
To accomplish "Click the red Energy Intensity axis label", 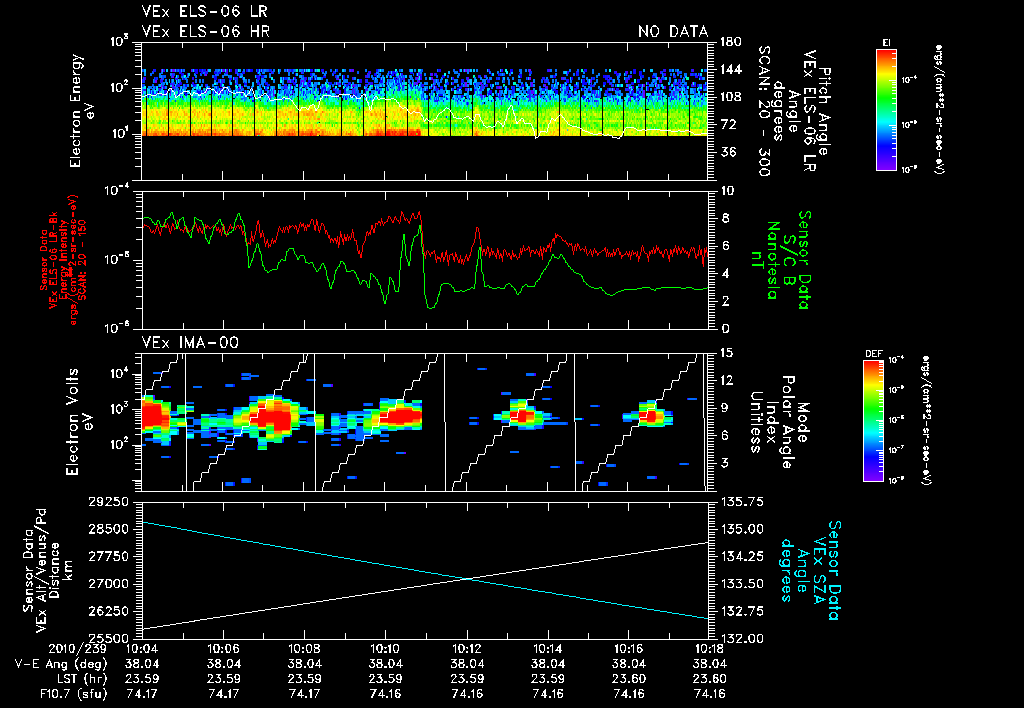I will [63, 260].
